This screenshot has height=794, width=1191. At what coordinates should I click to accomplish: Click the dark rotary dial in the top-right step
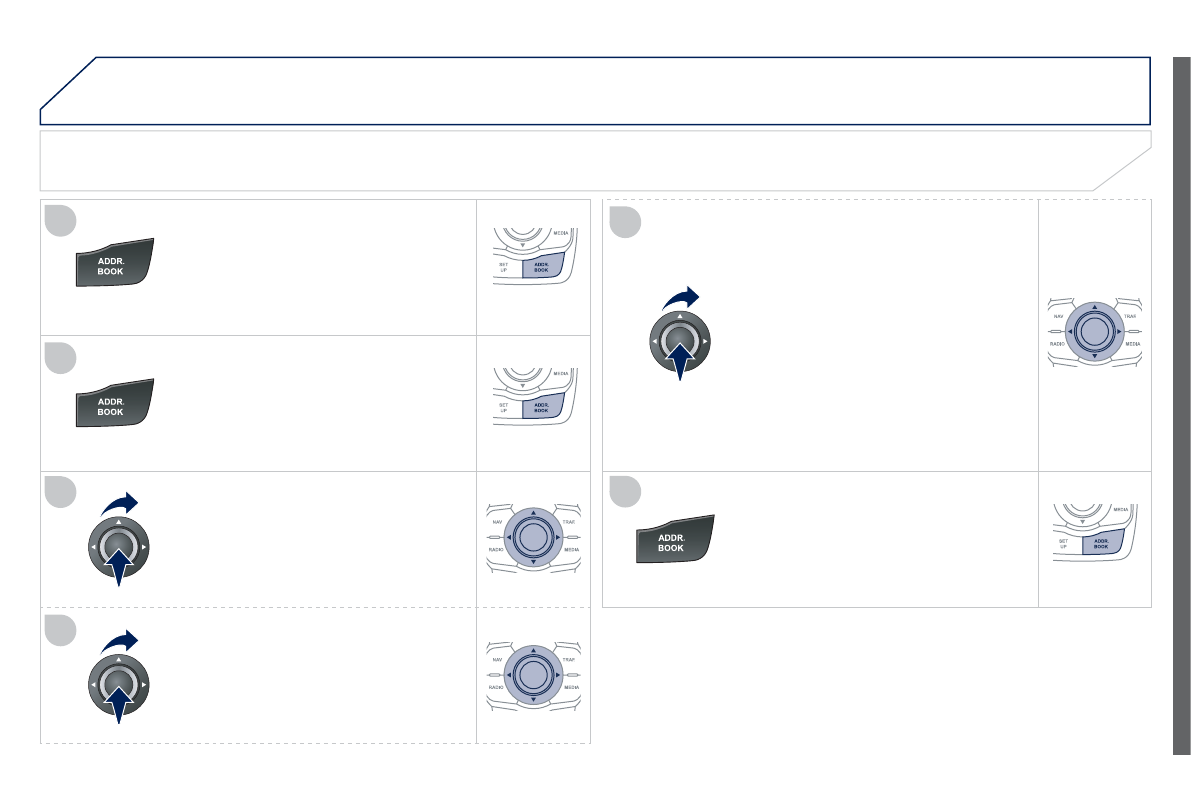[x=678, y=341]
